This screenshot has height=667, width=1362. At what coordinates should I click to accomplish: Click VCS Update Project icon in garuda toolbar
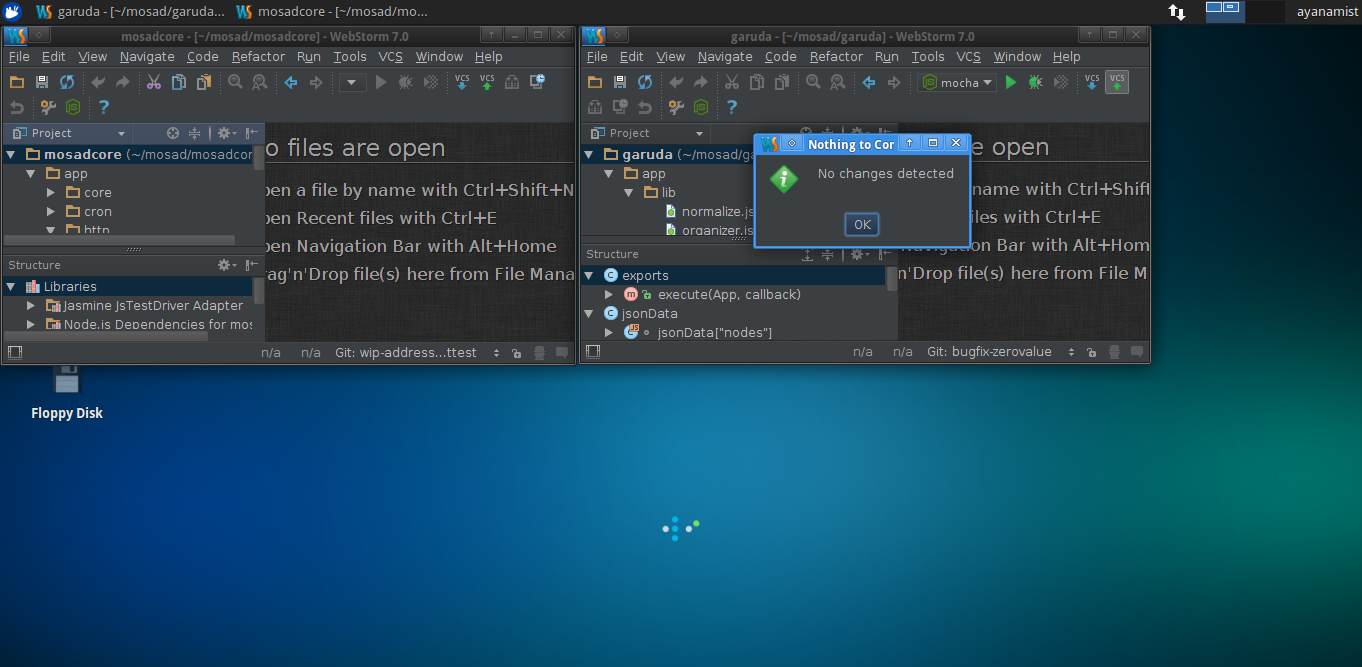pos(1092,82)
